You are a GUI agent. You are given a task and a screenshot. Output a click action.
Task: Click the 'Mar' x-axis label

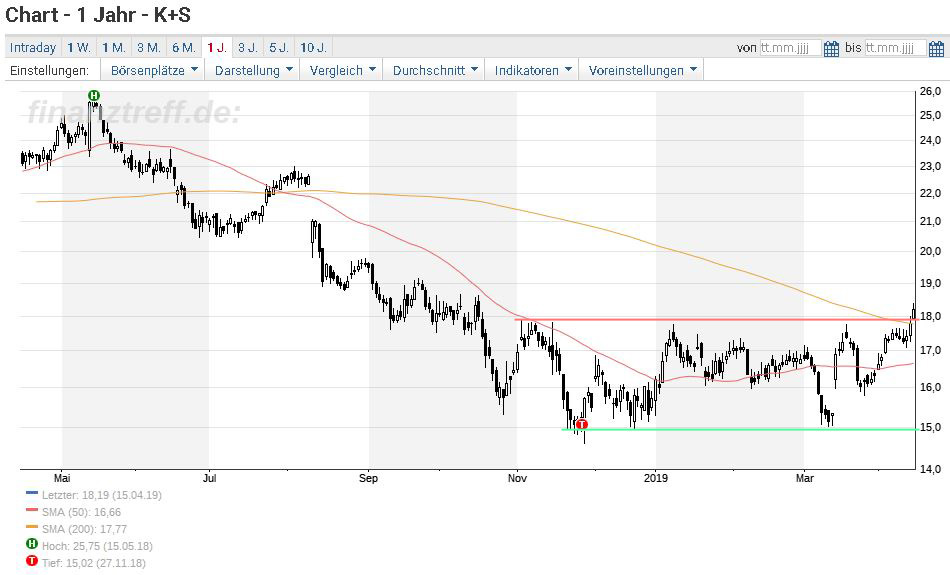(805, 478)
